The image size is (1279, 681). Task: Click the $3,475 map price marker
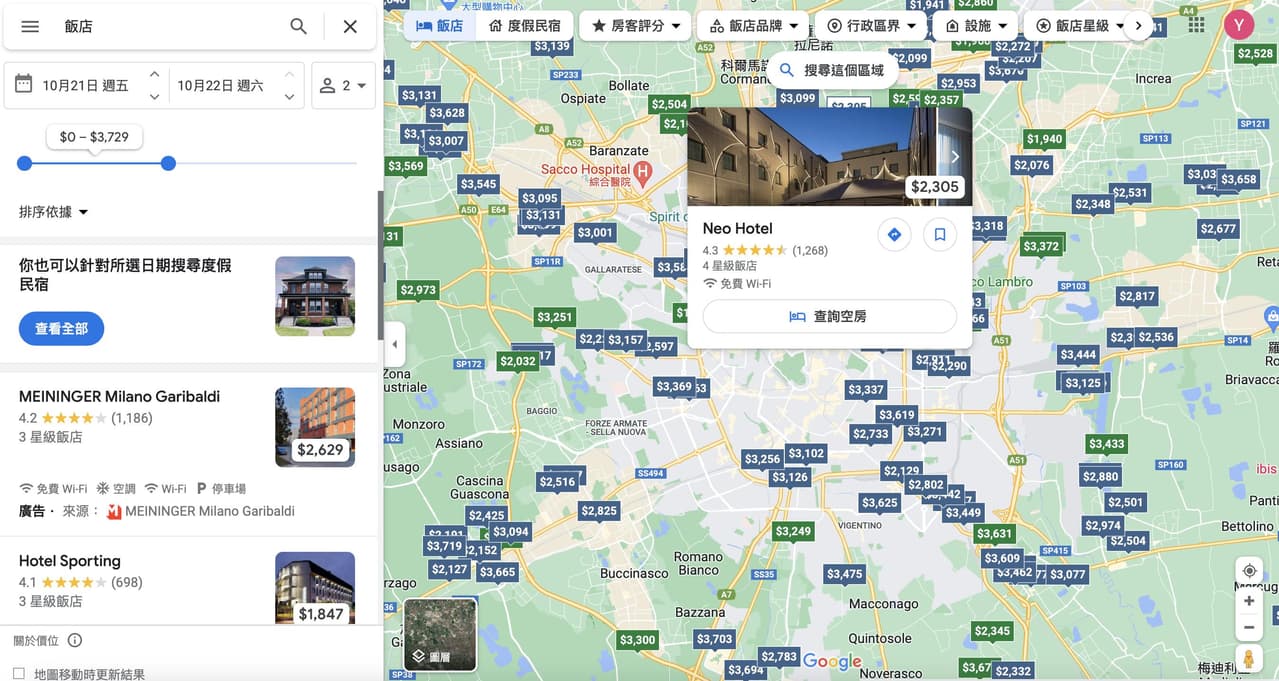point(844,574)
